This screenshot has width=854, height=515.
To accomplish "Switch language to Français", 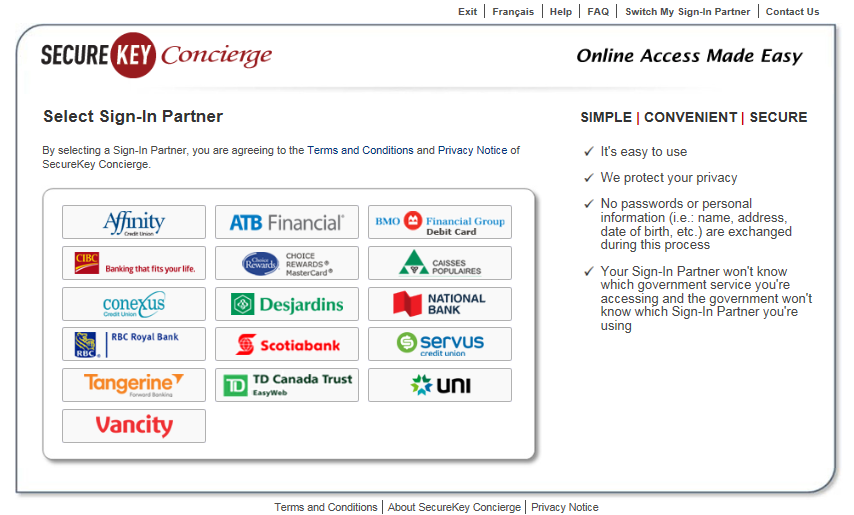I will pos(513,12).
